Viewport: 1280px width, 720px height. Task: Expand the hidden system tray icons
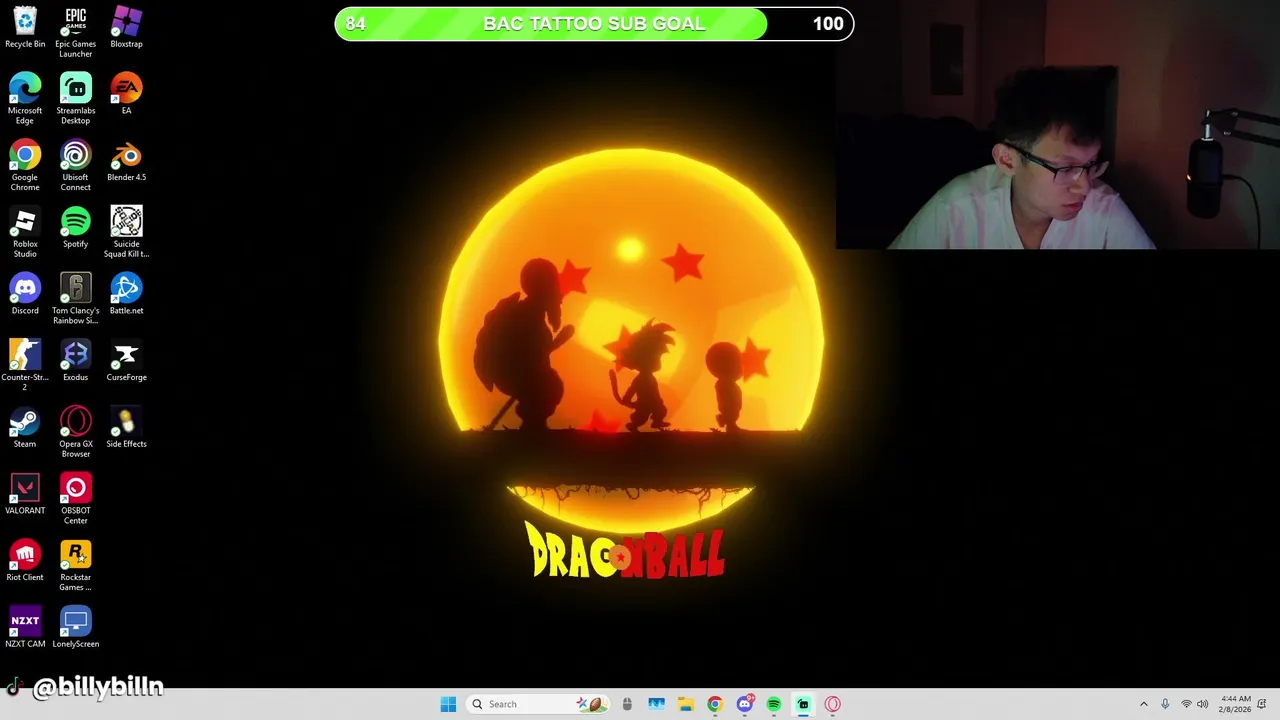click(x=1144, y=704)
